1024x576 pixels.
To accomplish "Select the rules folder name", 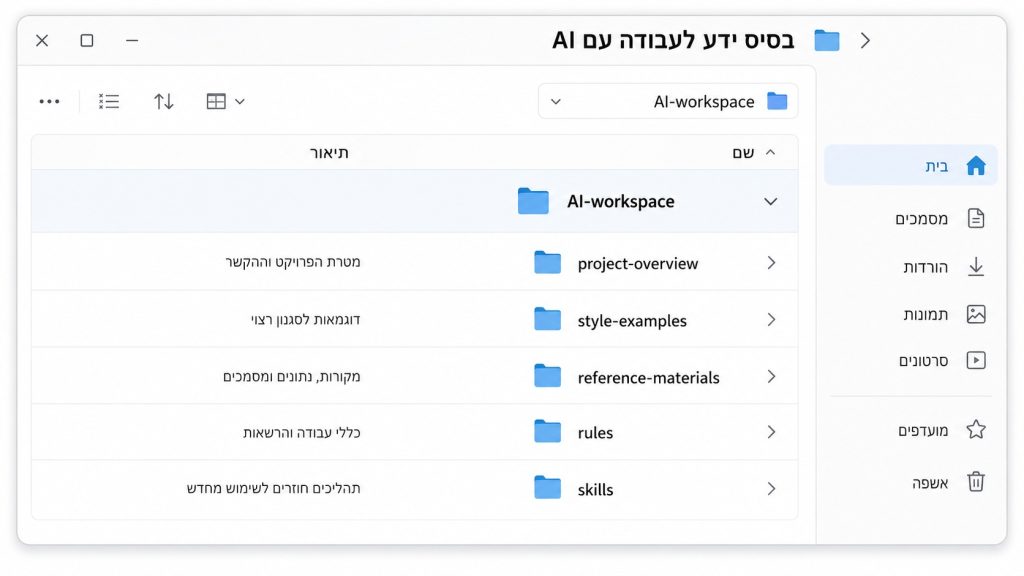I will [x=596, y=433].
